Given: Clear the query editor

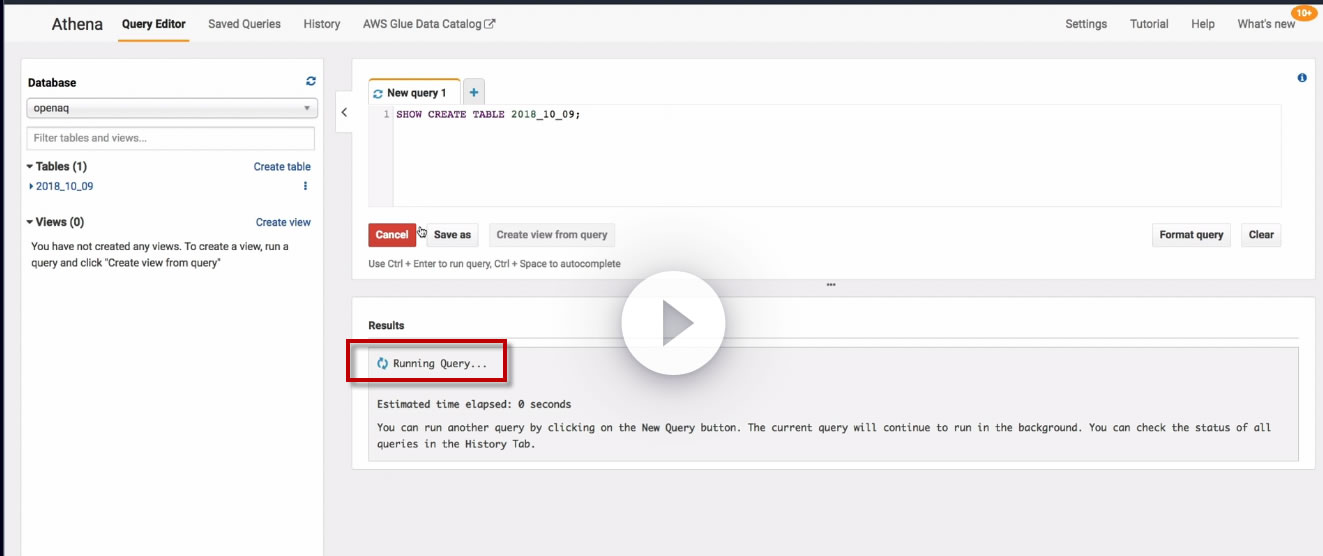Looking at the screenshot, I should 1261,235.
